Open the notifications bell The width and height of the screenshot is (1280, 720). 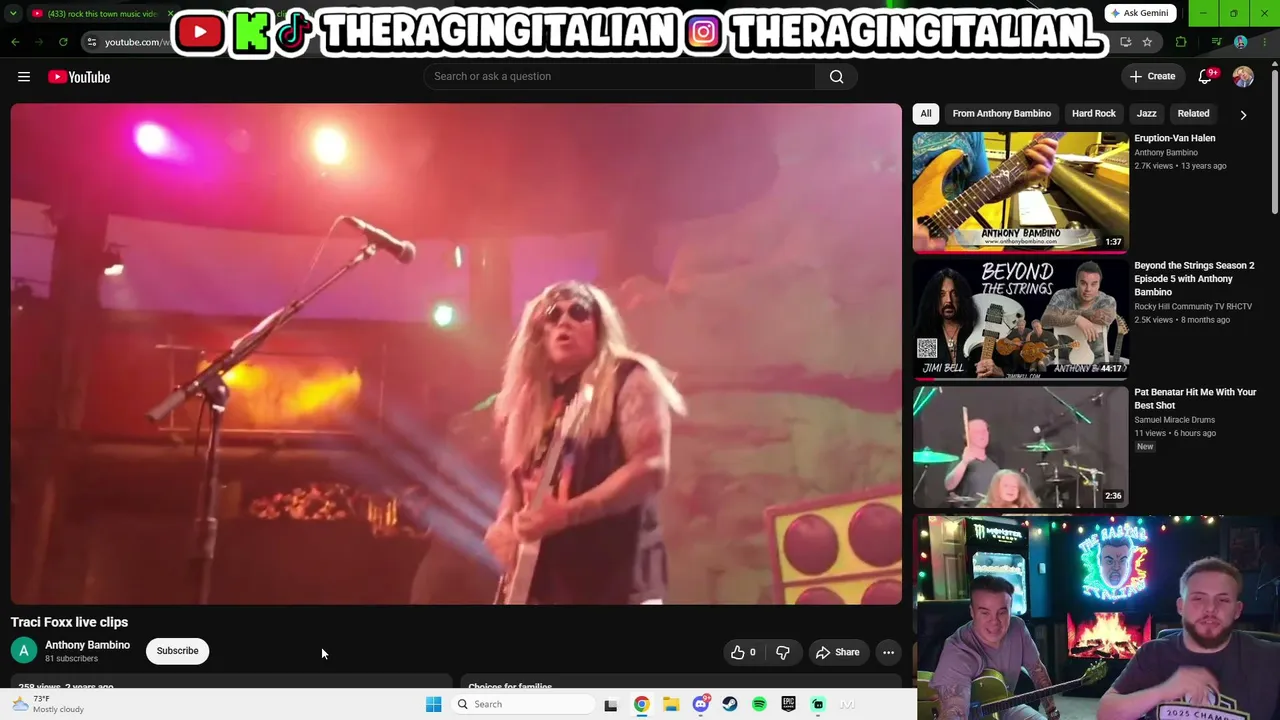pos(1205,77)
